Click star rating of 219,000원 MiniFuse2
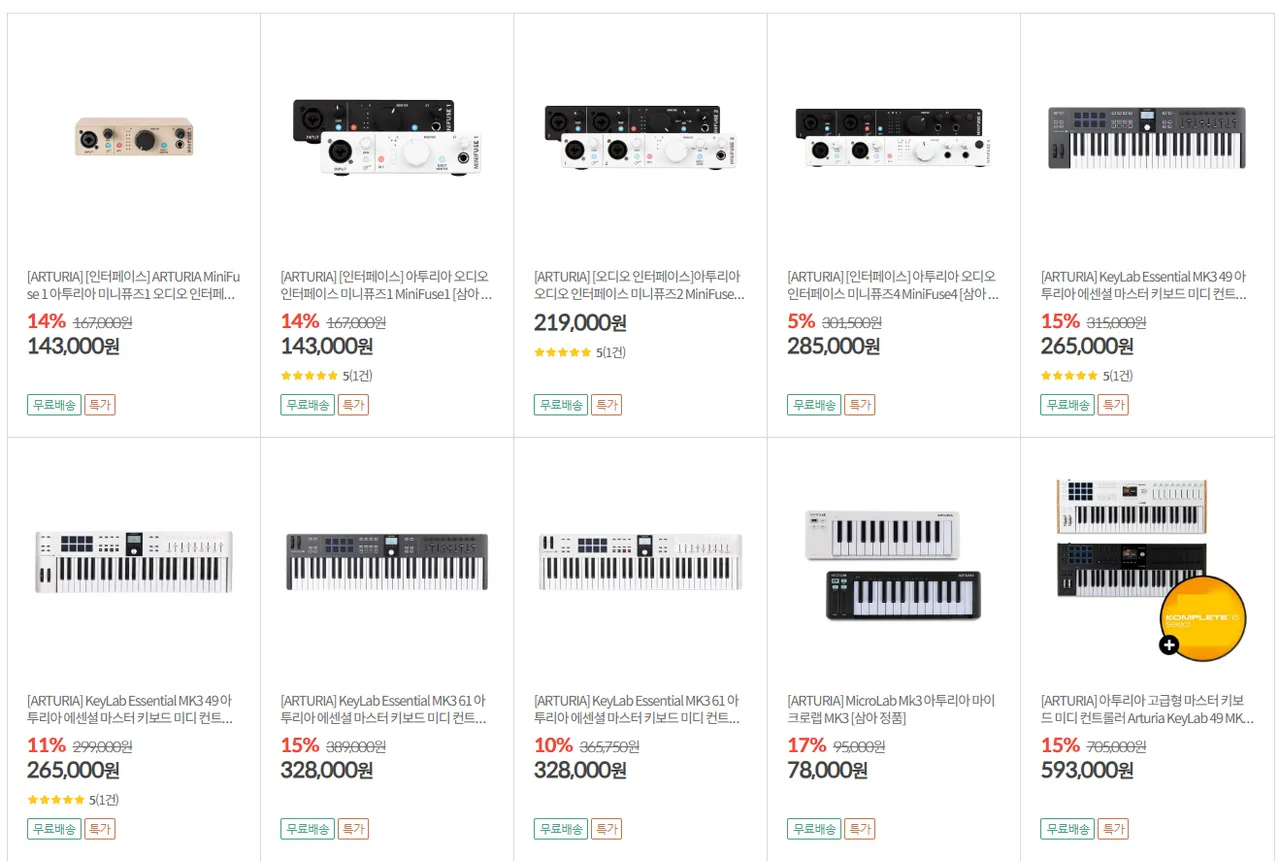1280x861 pixels. pos(562,353)
